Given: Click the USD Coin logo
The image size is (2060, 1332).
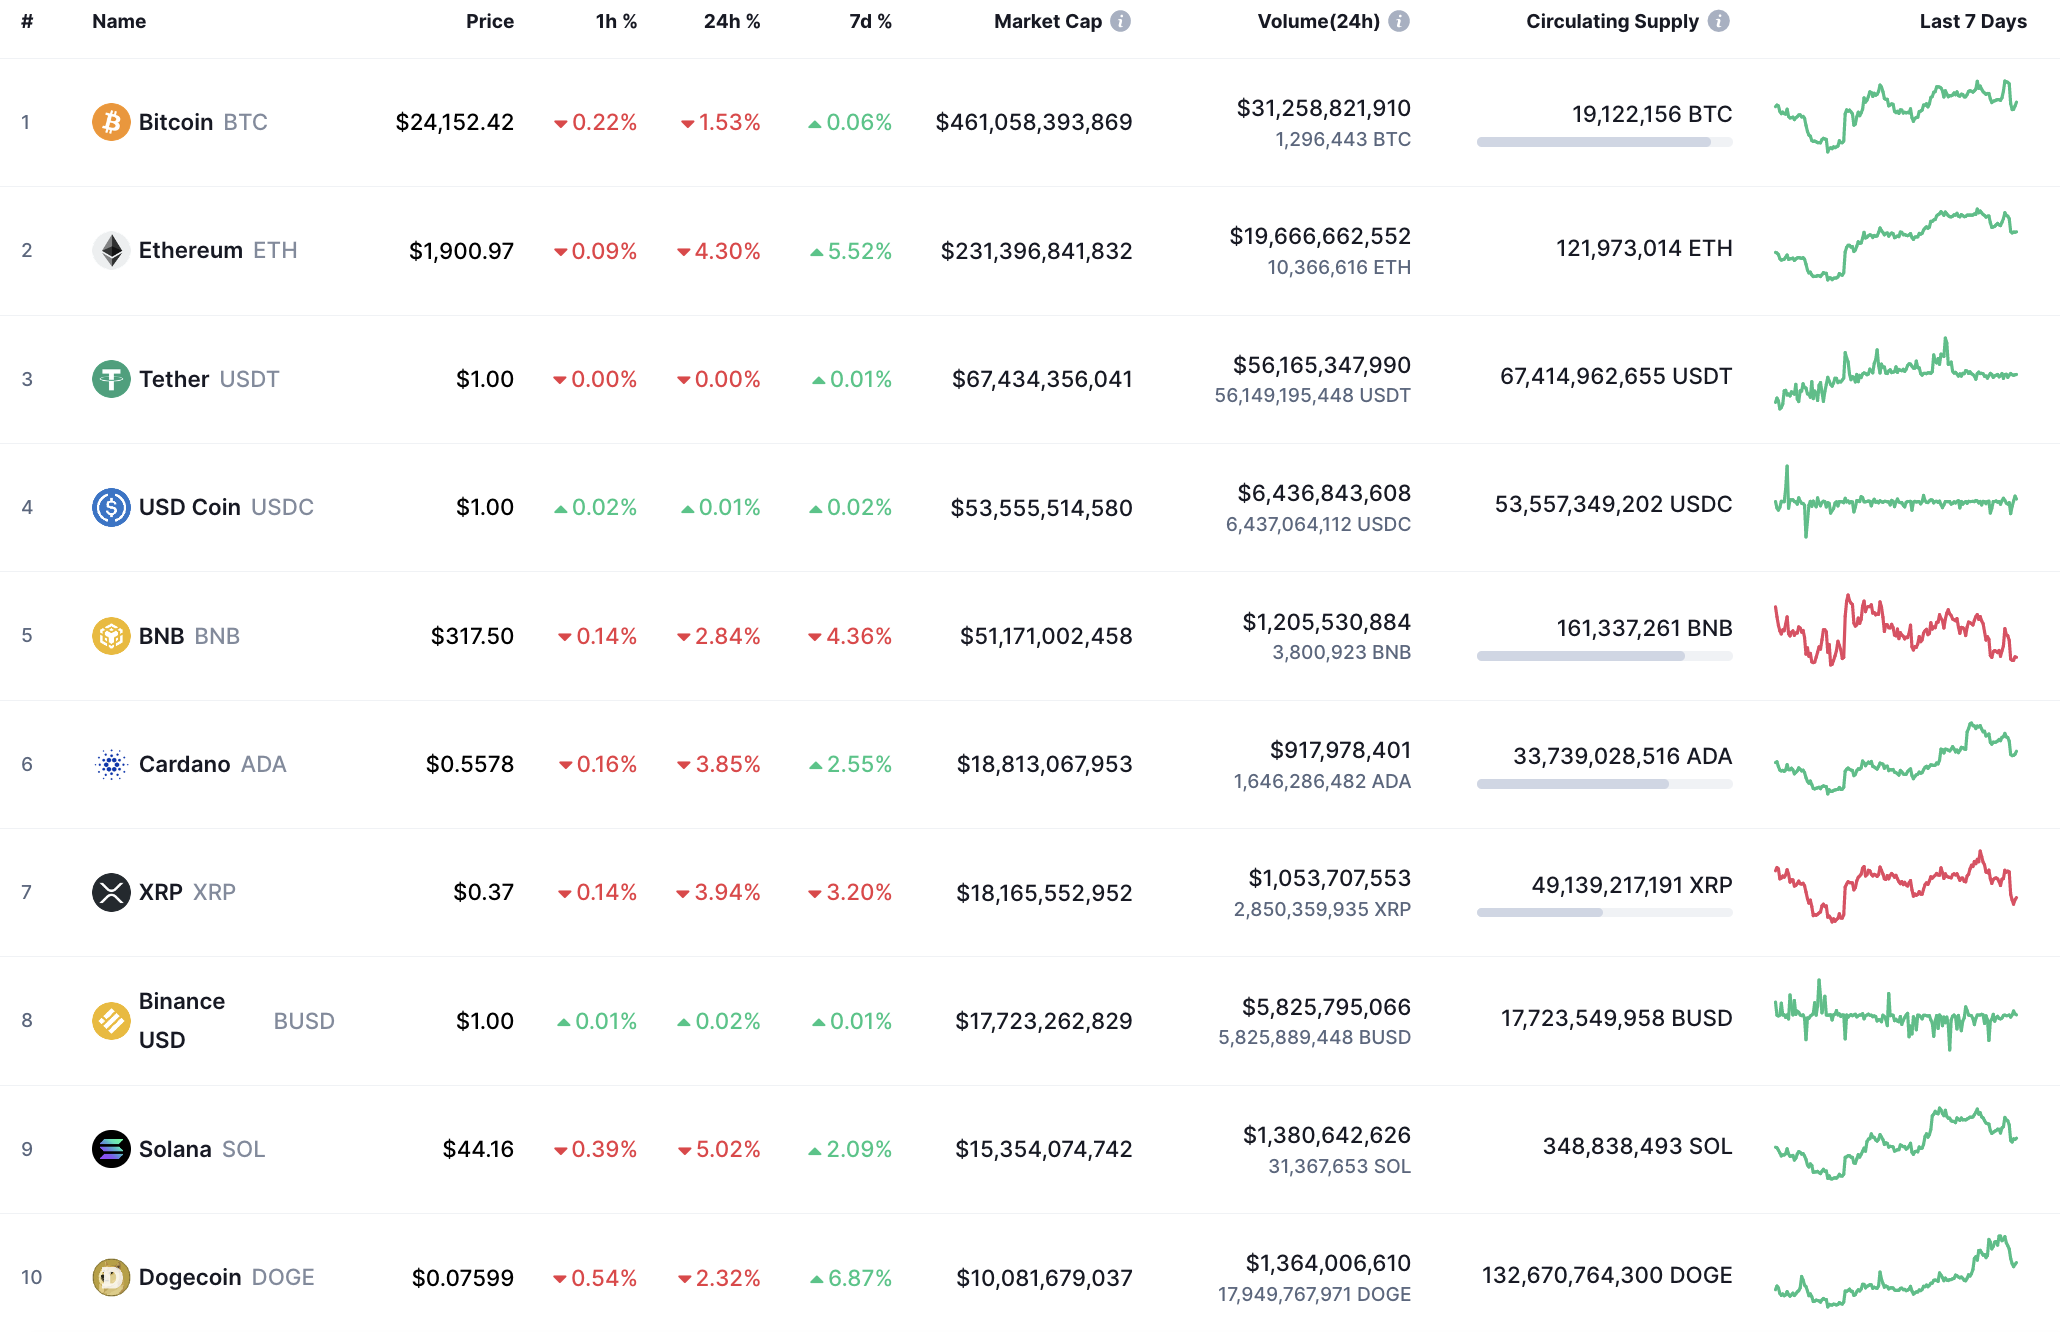Looking at the screenshot, I should (111, 507).
